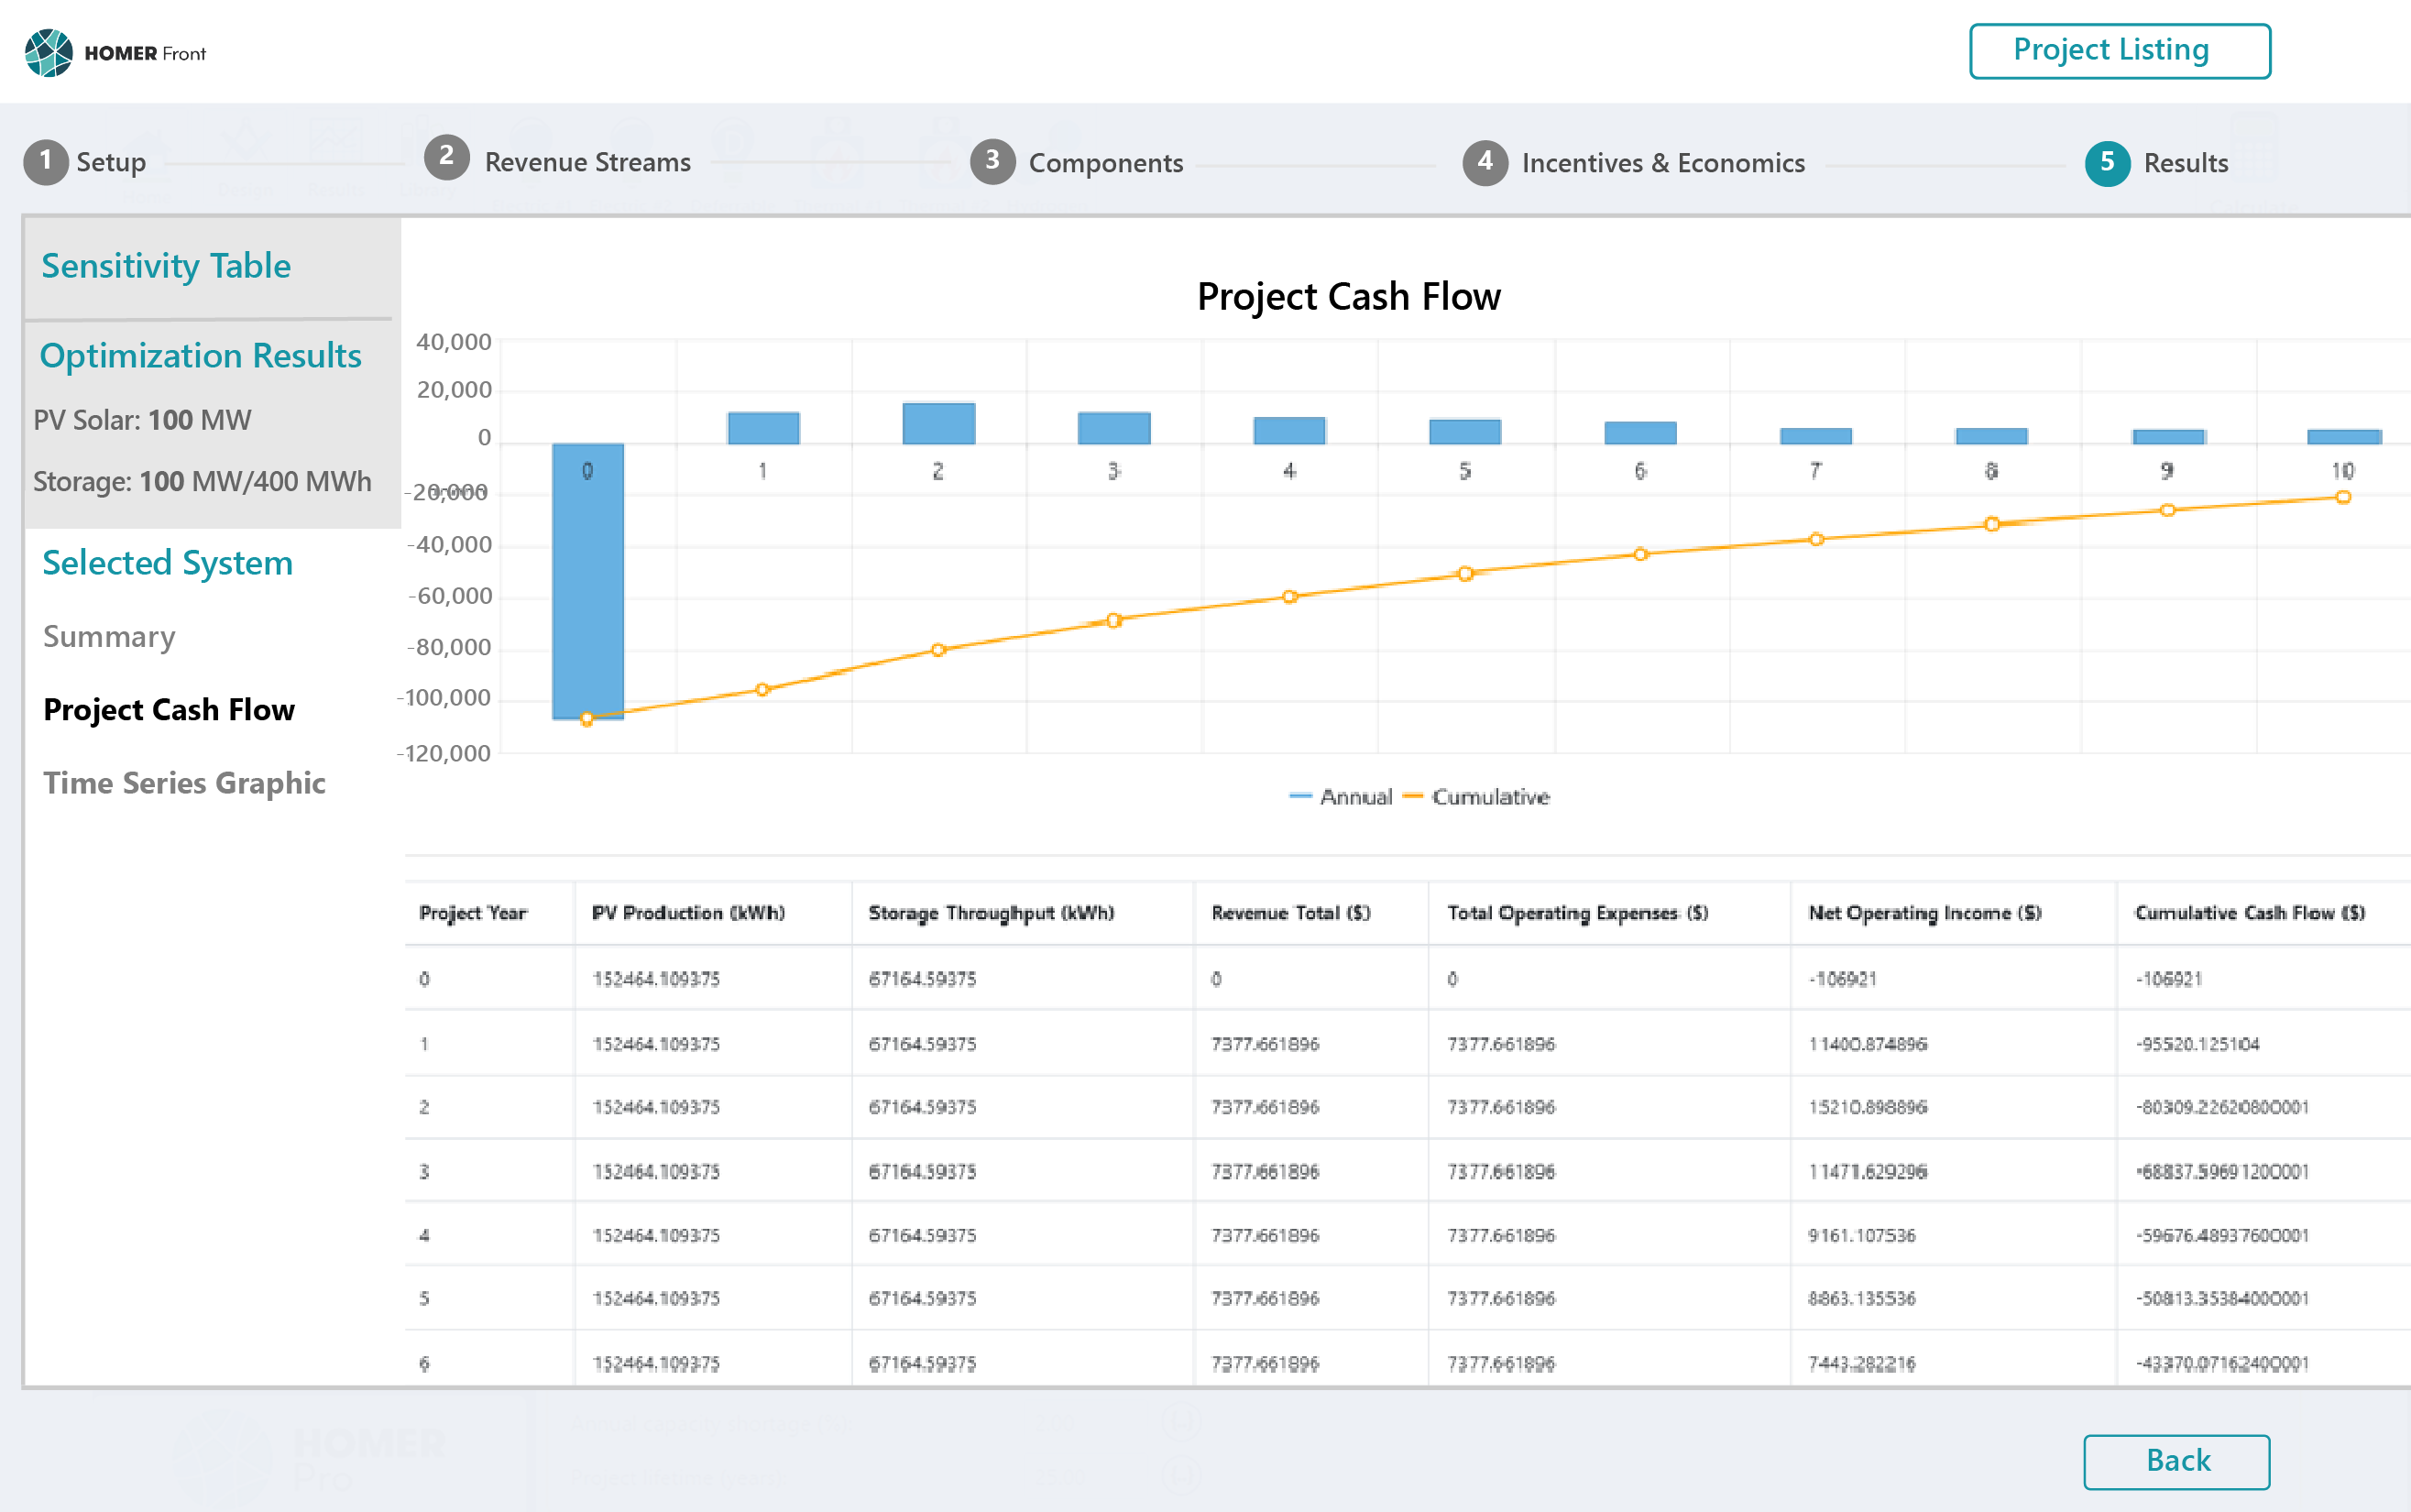Toggle Cumulative series in chart legend
The width and height of the screenshot is (2411, 1512).
click(x=1478, y=797)
